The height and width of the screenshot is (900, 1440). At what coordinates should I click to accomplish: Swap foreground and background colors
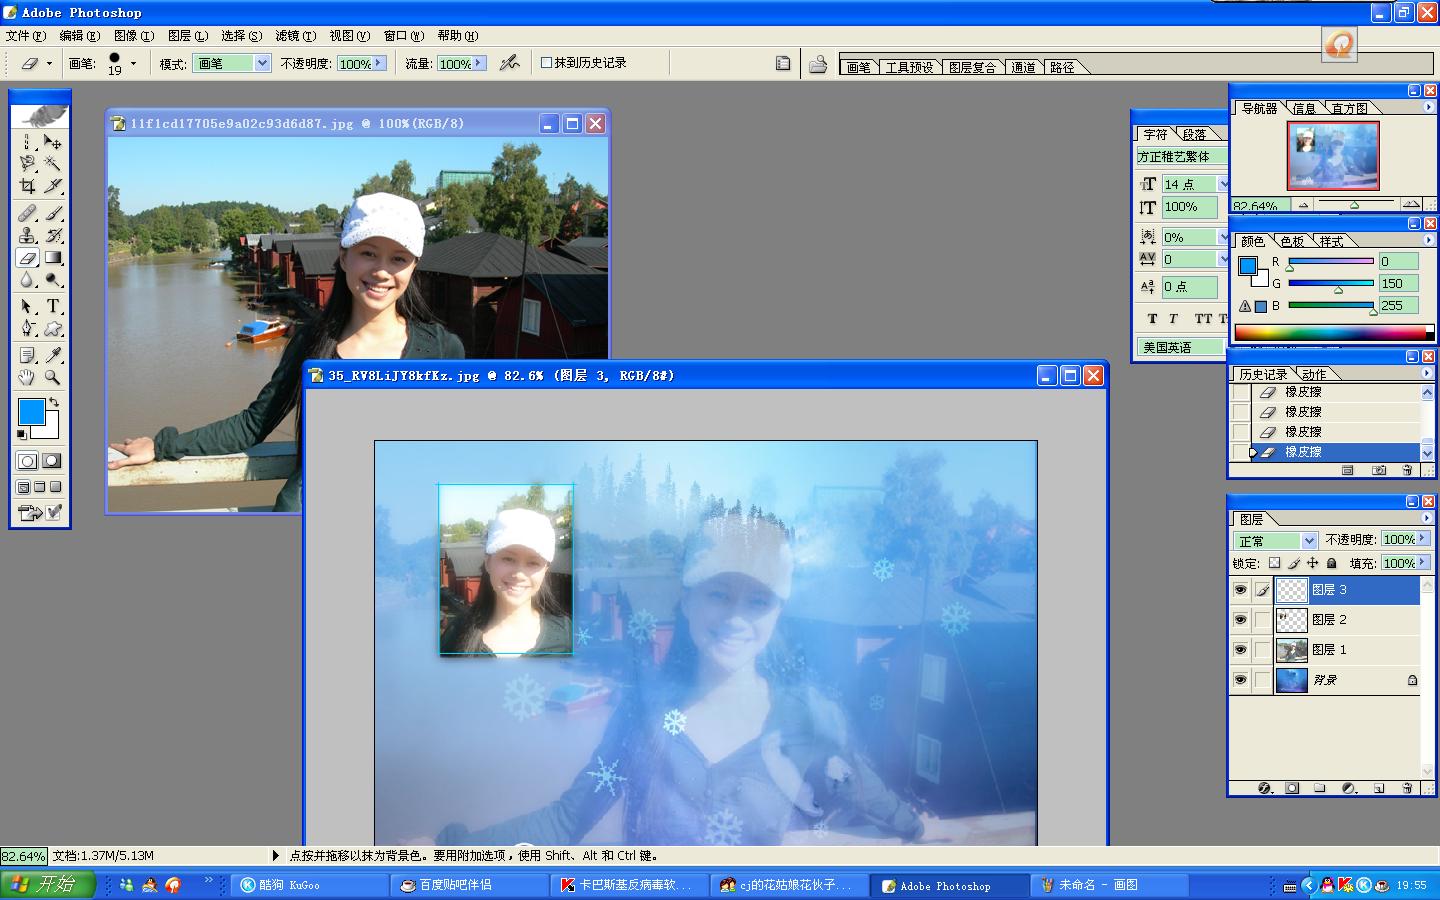coord(53,402)
